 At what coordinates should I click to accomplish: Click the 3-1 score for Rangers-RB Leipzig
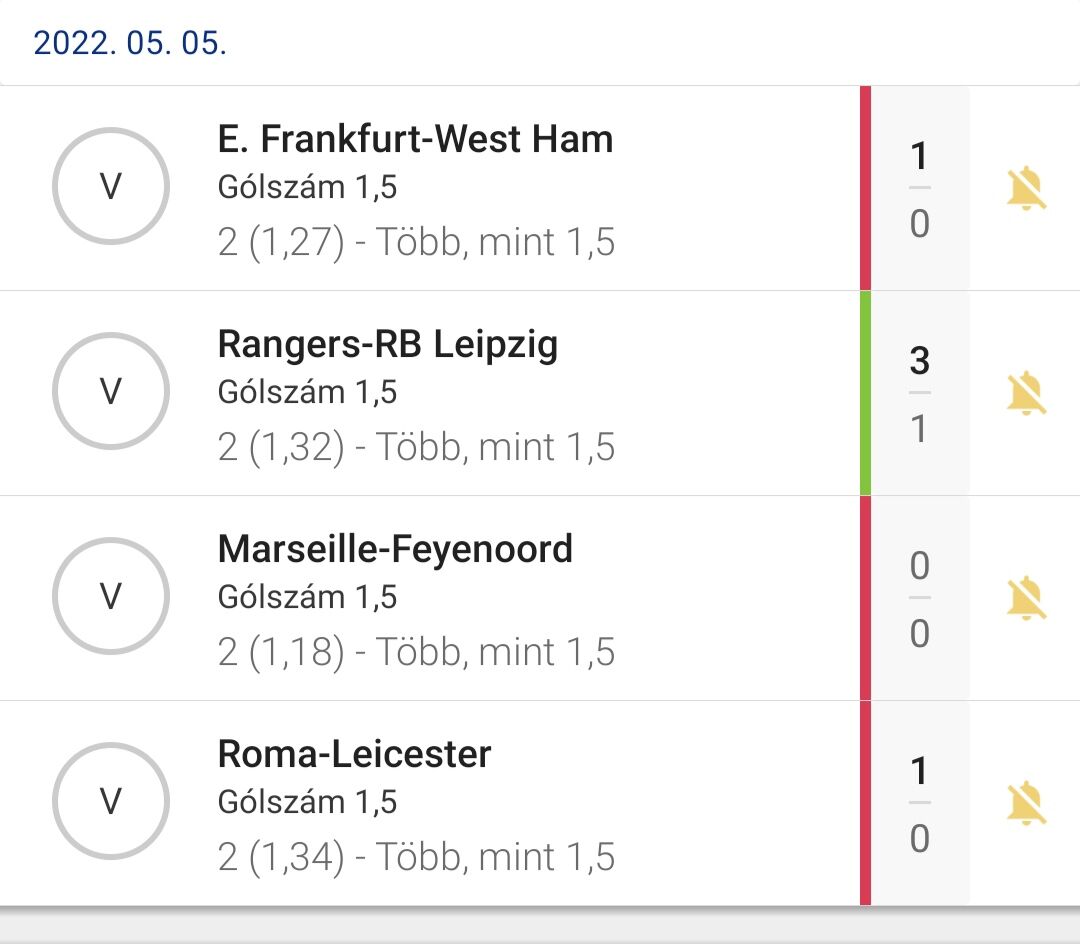(x=919, y=393)
